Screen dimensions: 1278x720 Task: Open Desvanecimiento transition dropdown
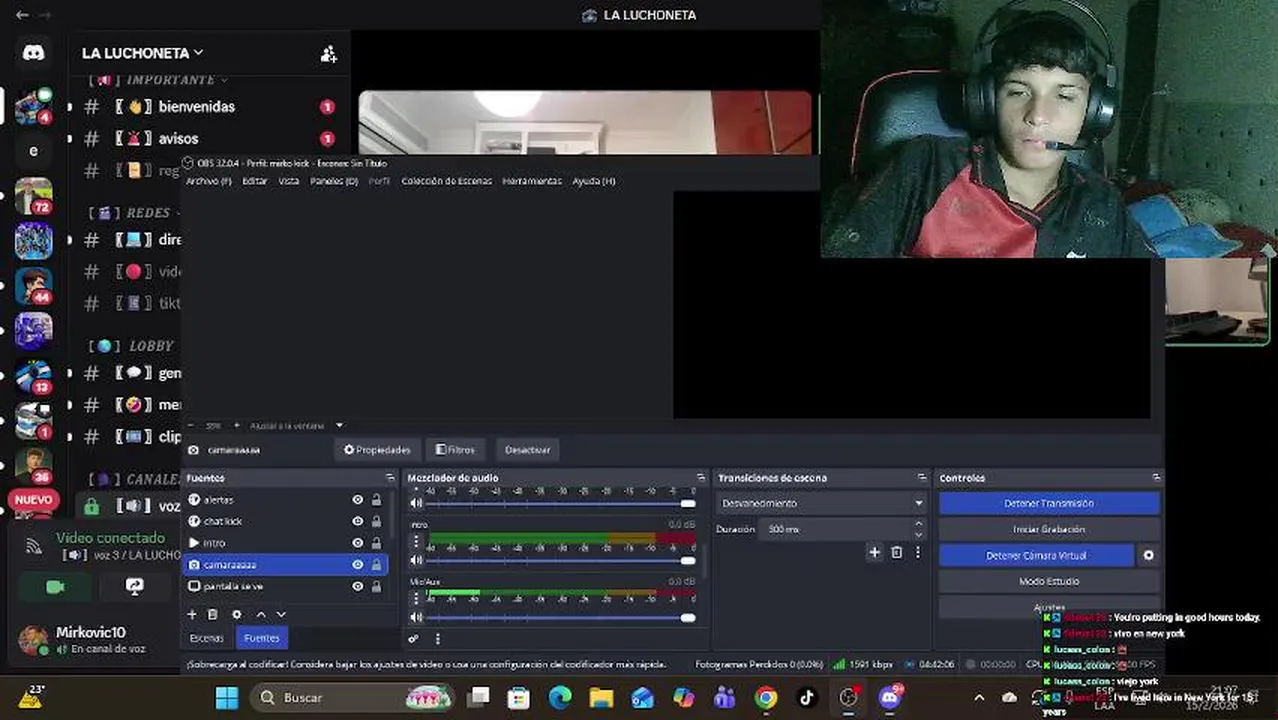[821, 503]
